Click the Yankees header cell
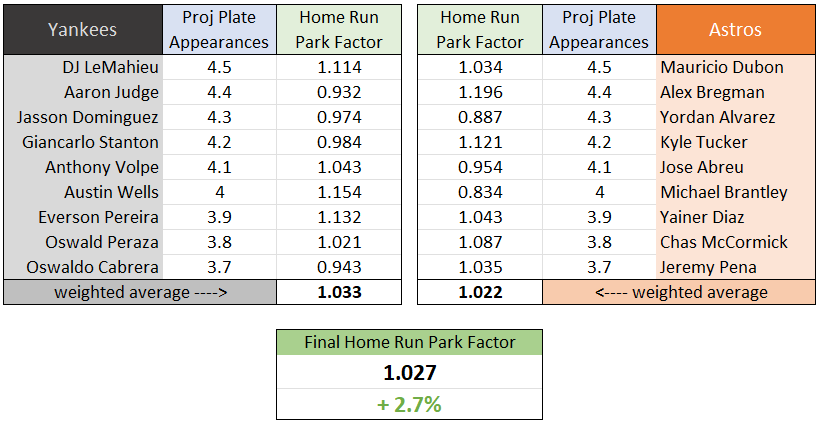This screenshot has height=422, width=818. coord(82,29)
